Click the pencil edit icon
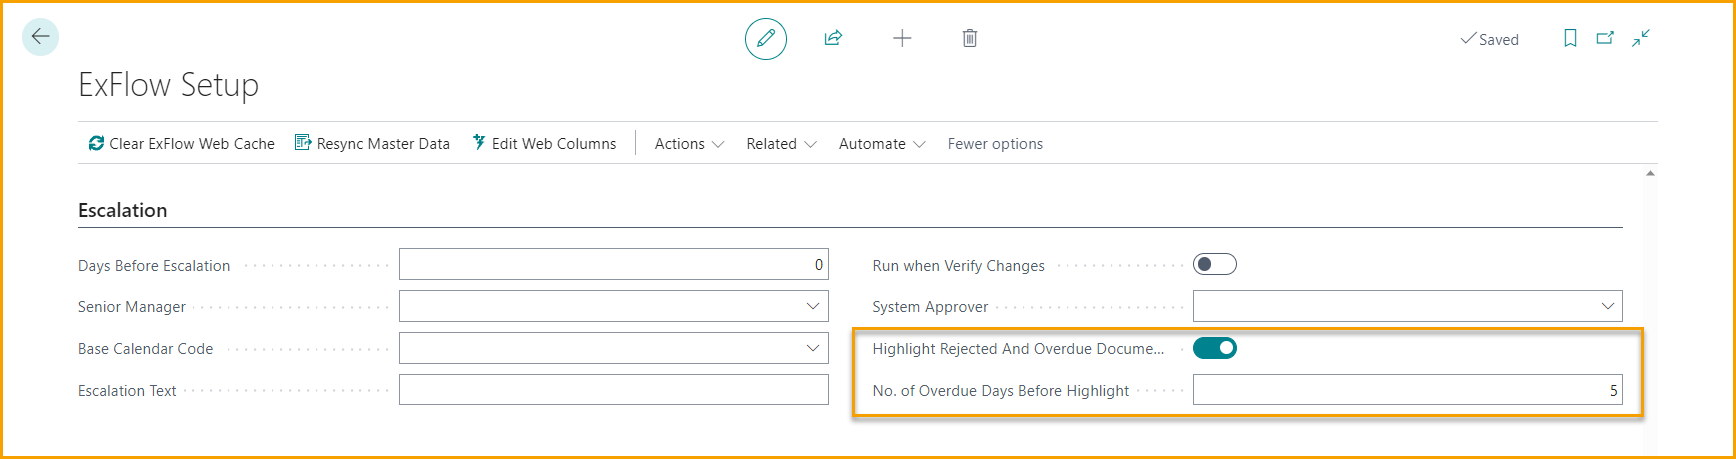Screen dimensions: 1736x459 coord(766,39)
